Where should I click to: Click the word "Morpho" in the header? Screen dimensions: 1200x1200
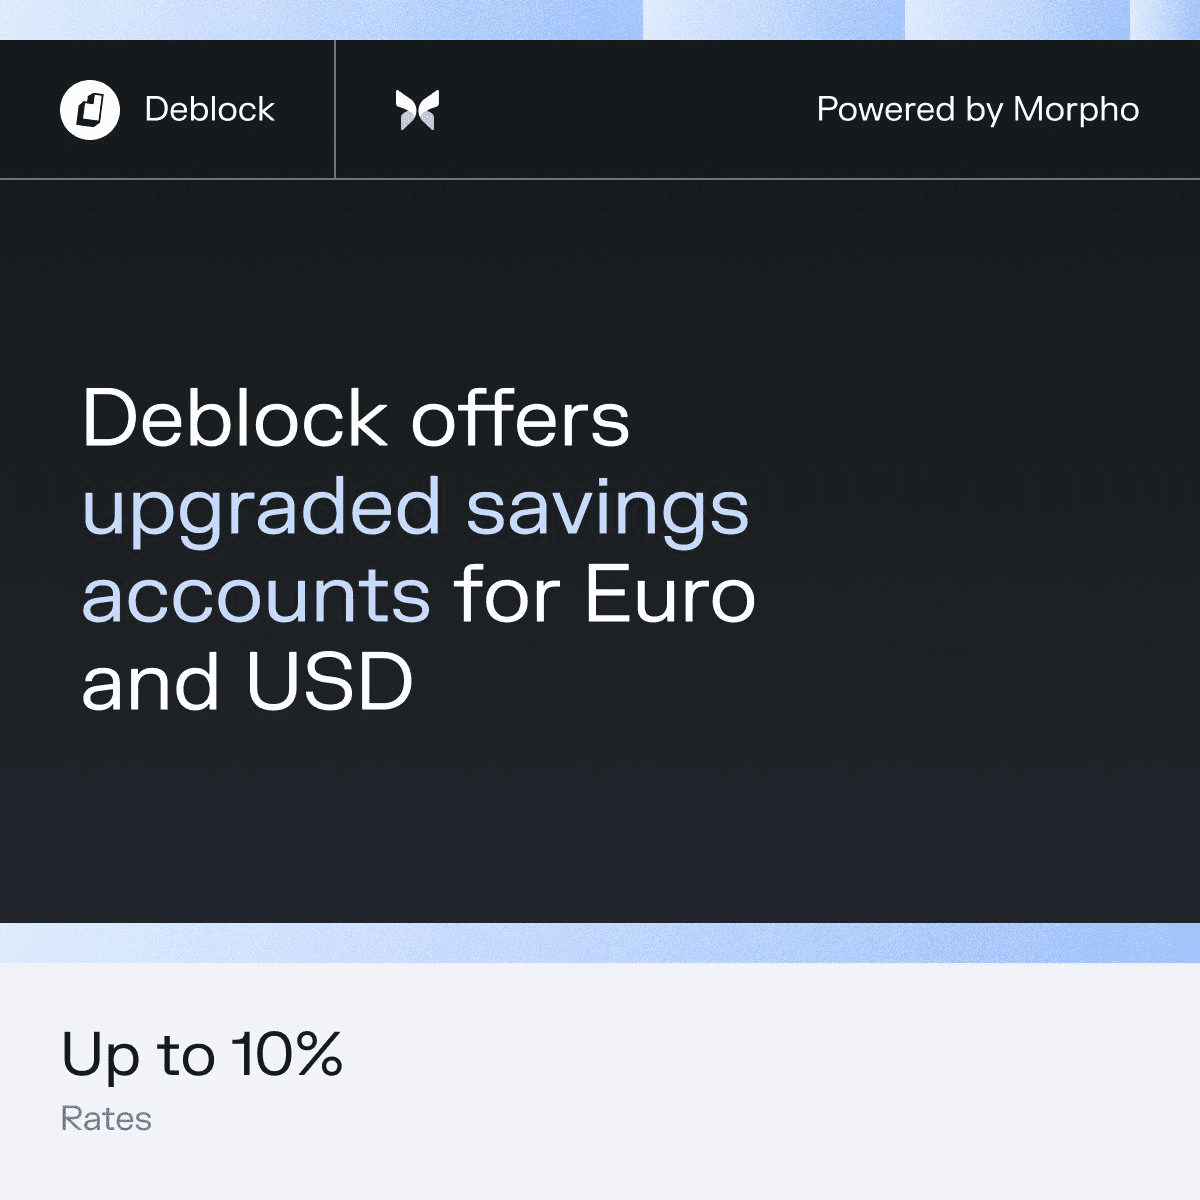pos(1076,109)
